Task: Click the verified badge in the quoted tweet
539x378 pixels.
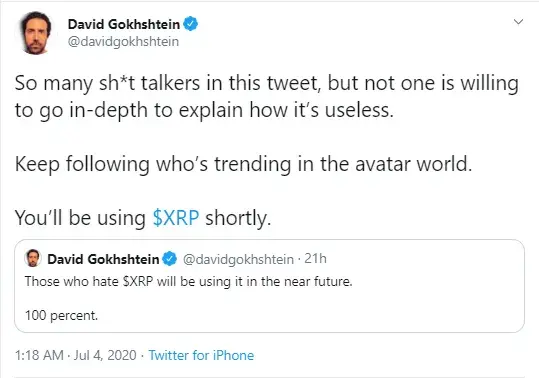Action: [x=169, y=259]
